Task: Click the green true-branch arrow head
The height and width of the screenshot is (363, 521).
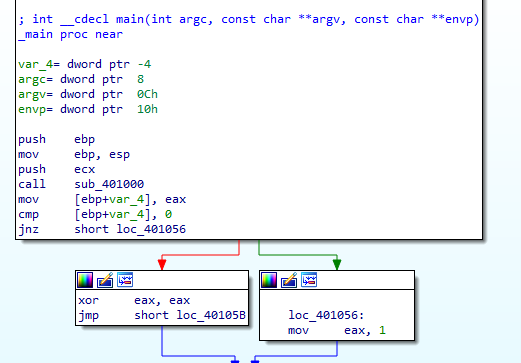Action: tap(337, 265)
